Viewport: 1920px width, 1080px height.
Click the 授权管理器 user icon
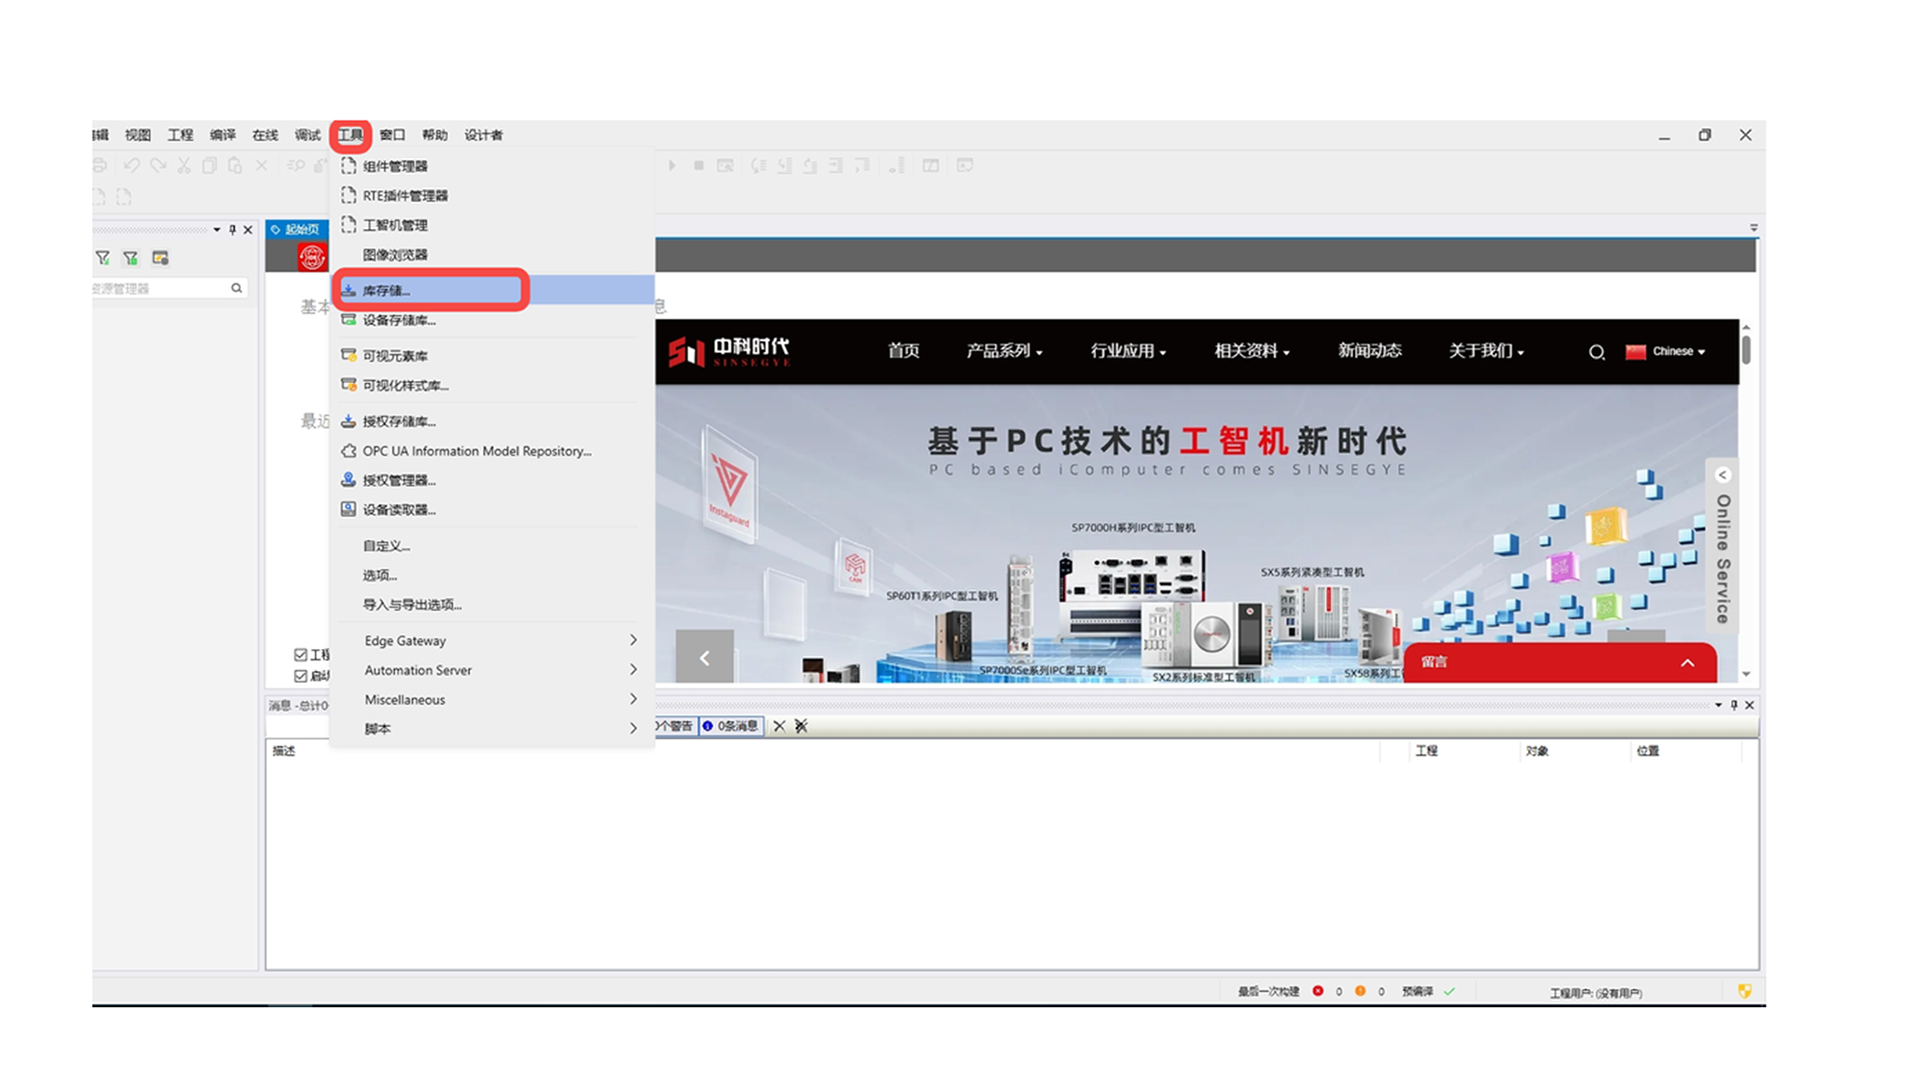[x=349, y=480]
